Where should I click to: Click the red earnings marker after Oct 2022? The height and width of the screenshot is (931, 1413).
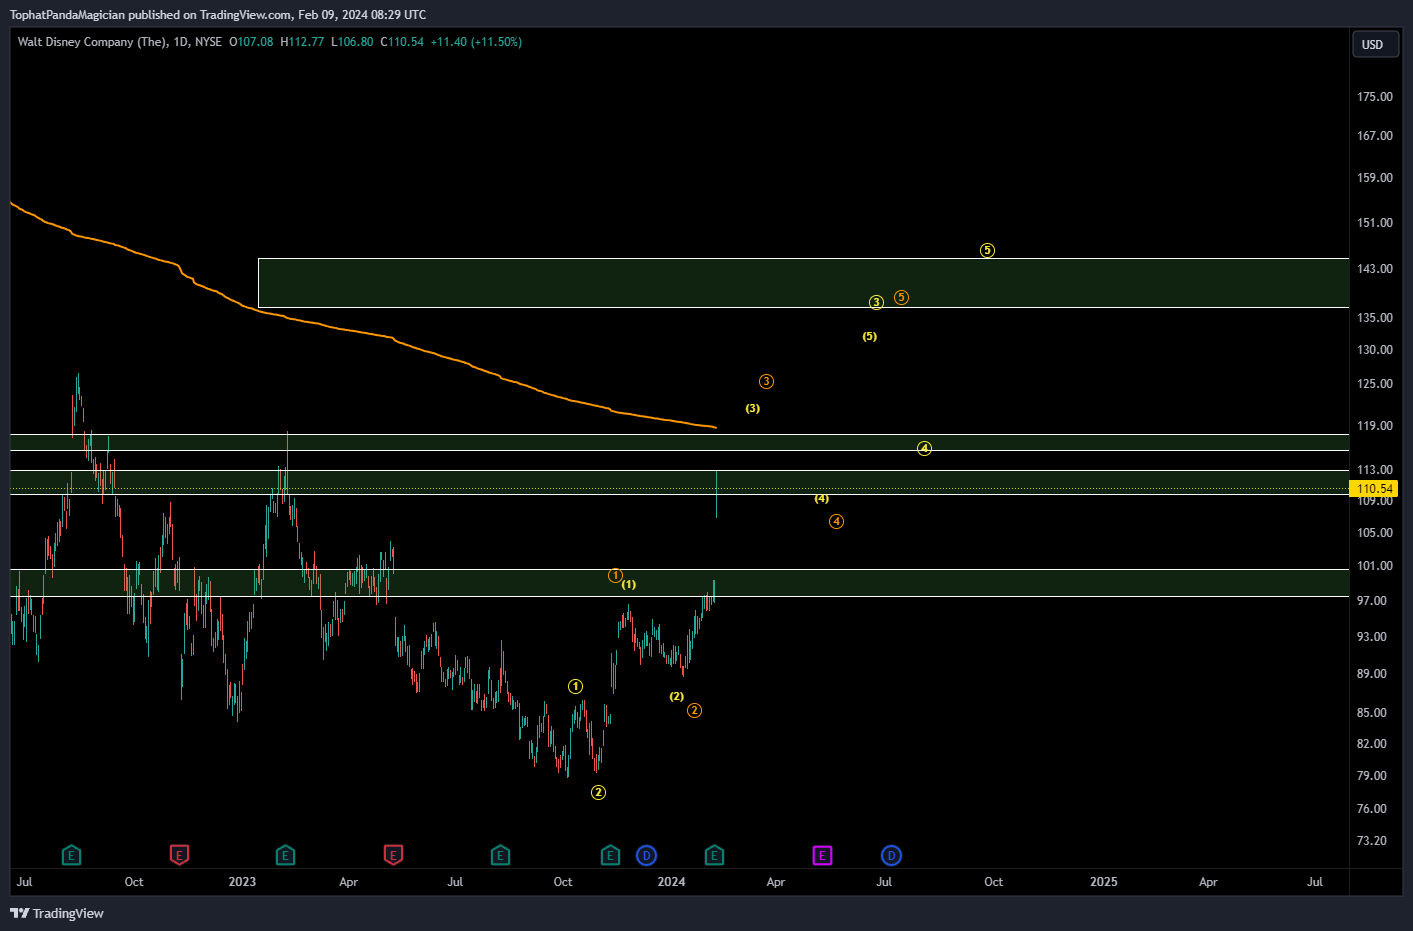(179, 855)
